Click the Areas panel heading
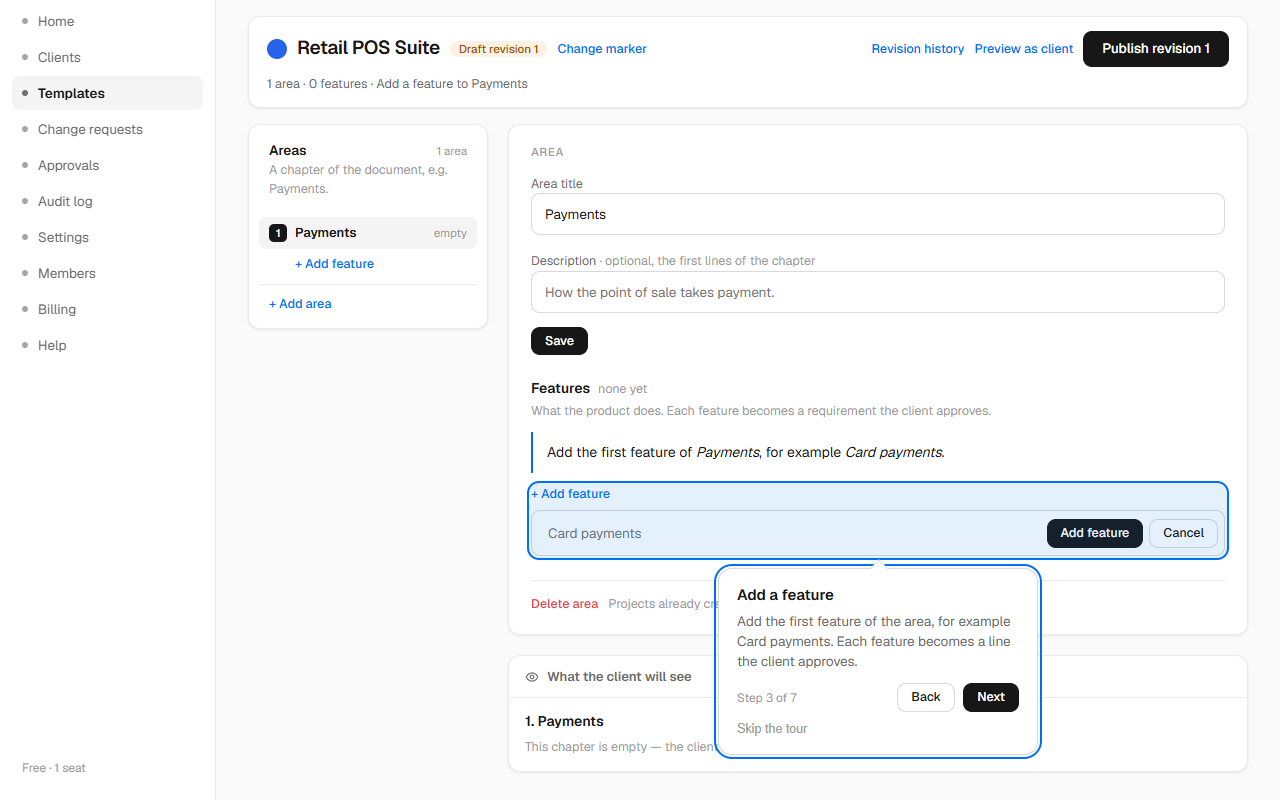 [288, 150]
